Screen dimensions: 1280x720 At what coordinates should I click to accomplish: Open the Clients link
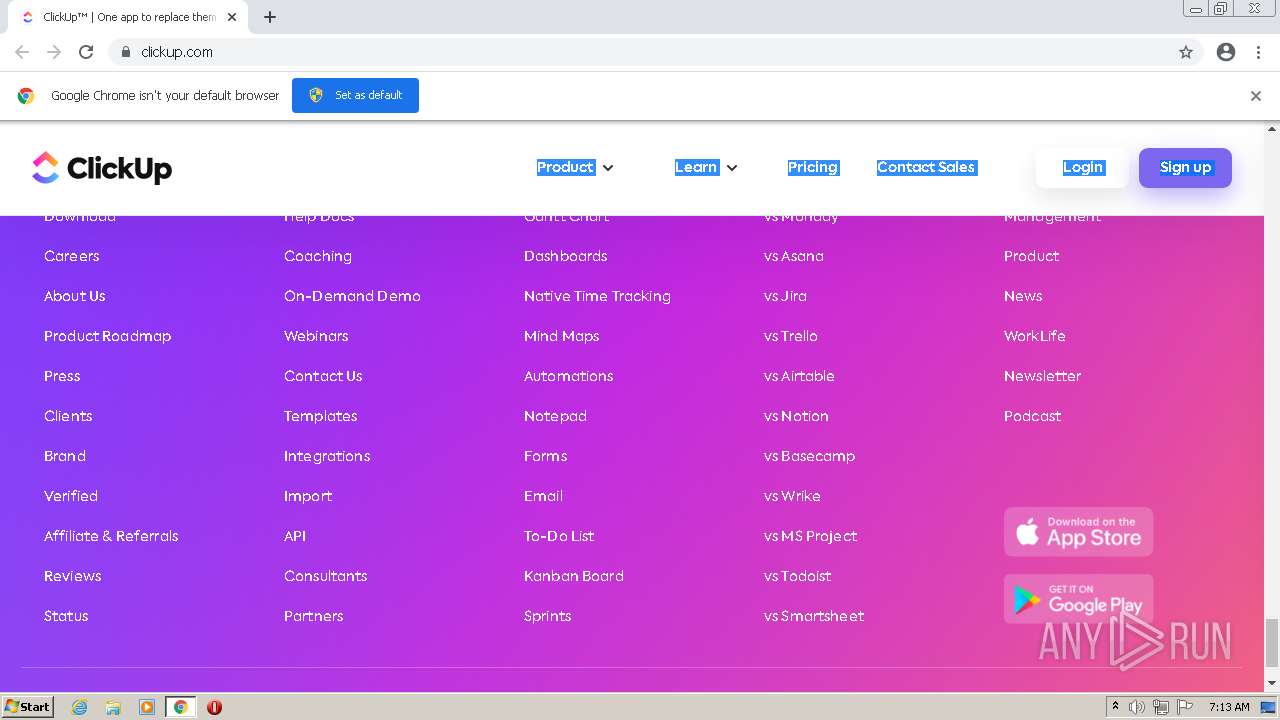[x=68, y=416]
